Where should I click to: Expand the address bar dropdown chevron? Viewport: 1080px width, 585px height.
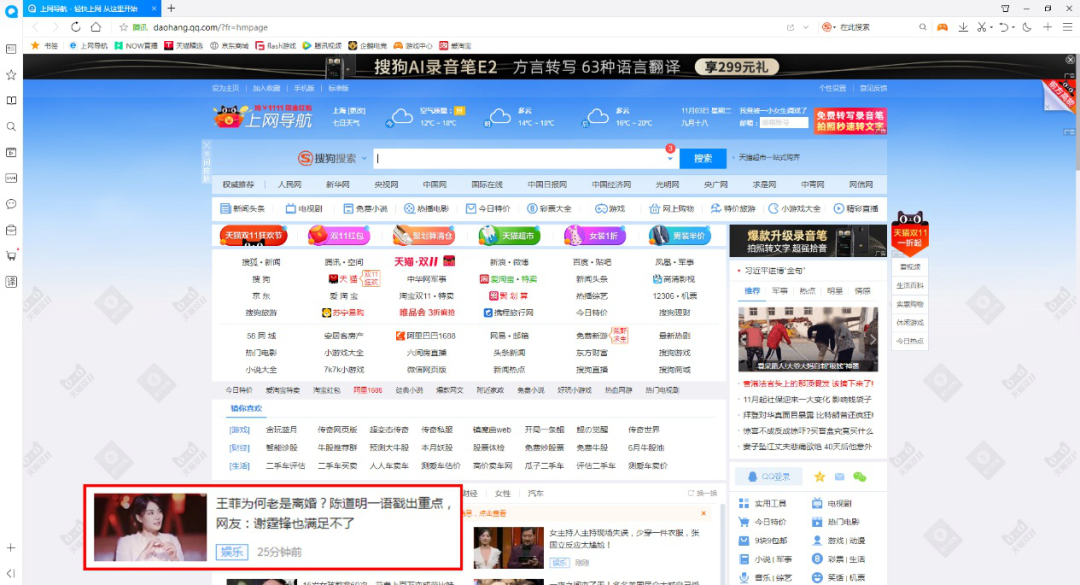pyautogui.click(x=806, y=27)
